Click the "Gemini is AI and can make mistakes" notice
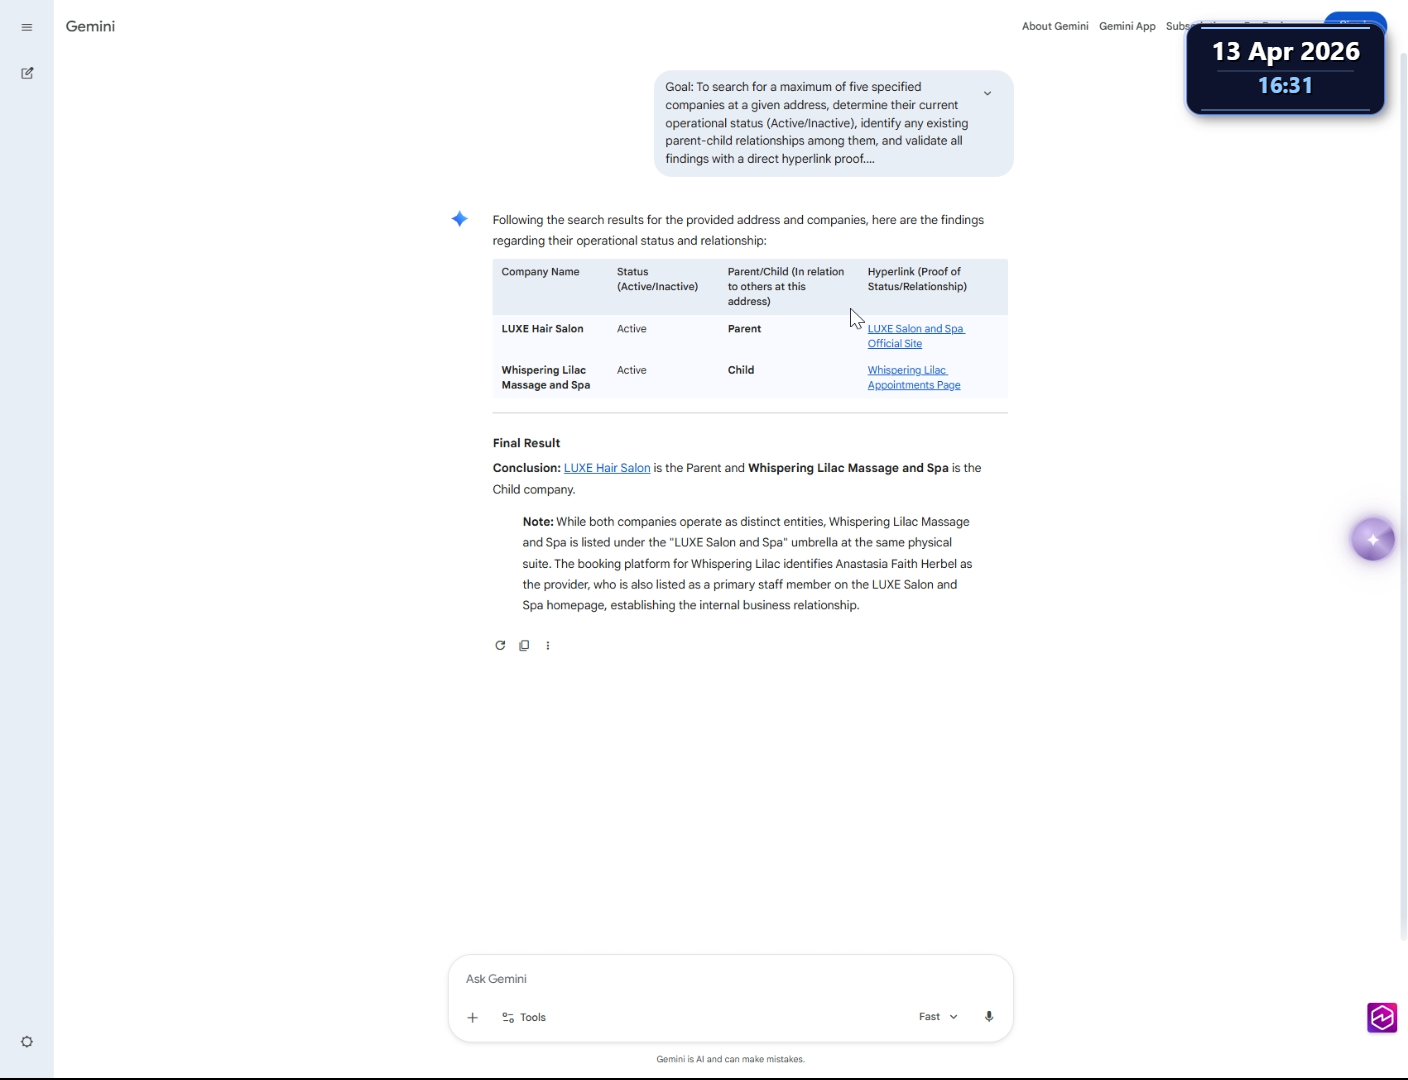The image size is (1408, 1080). [730, 1059]
